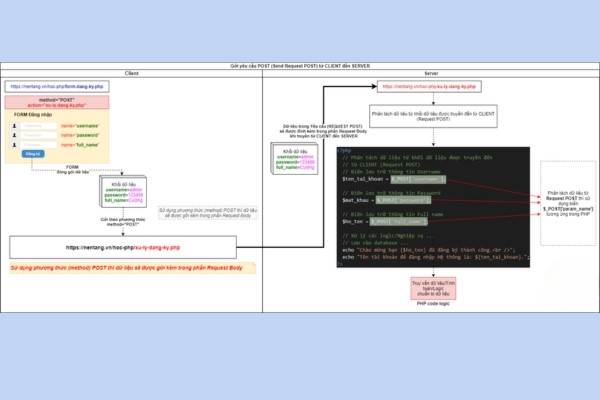Click the large xu-ly-dang-ky.php URL in Client
Screen dimensions: 600x400
click(123, 246)
